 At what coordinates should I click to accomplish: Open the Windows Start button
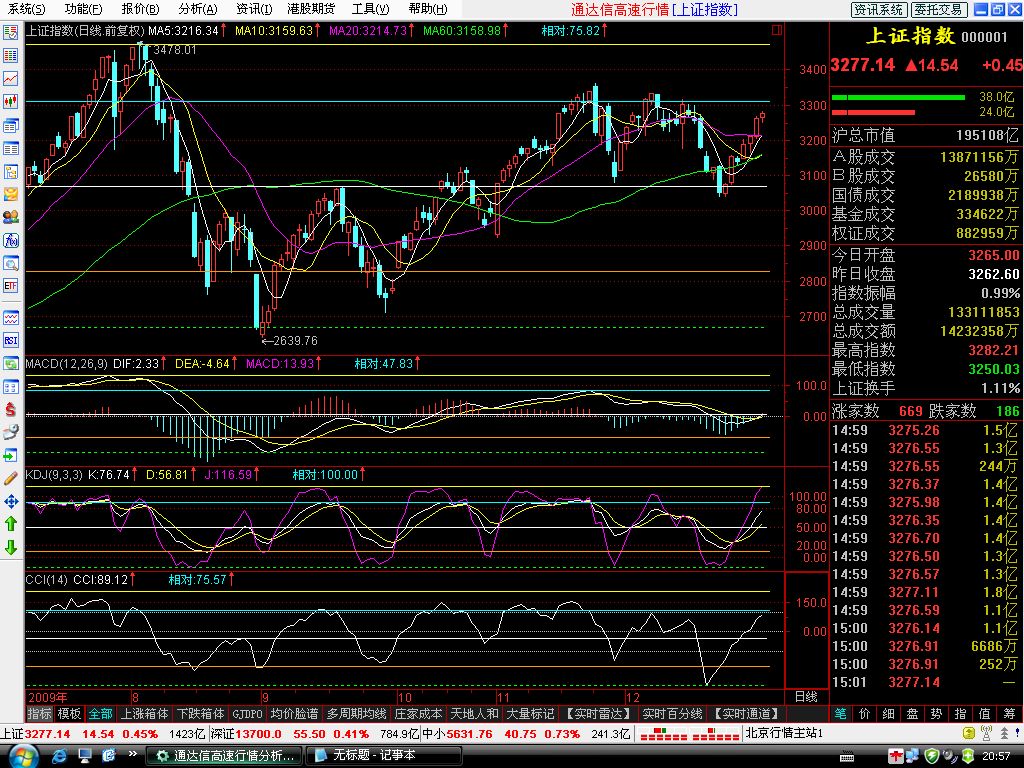[x=22, y=756]
